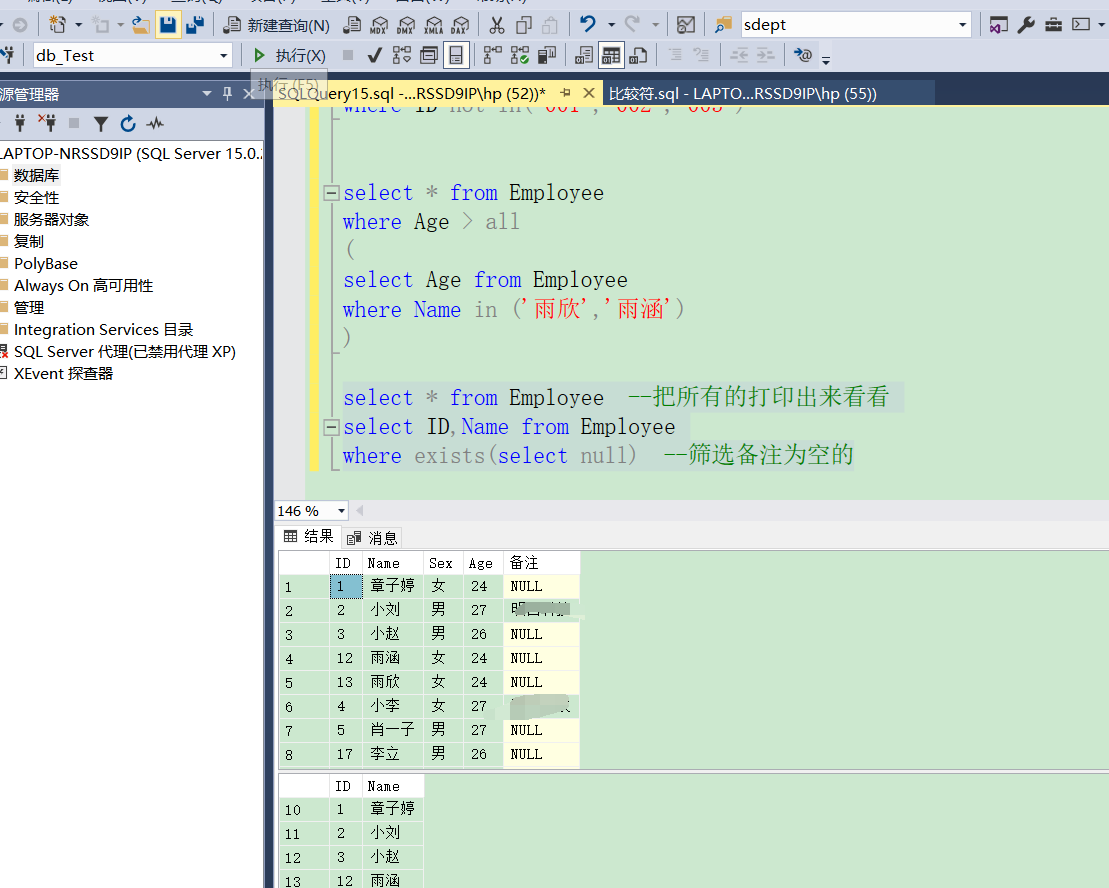The height and width of the screenshot is (888, 1109).
Task: Open SQL editor toolbar overflow options
Action: (x=825, y=60)
